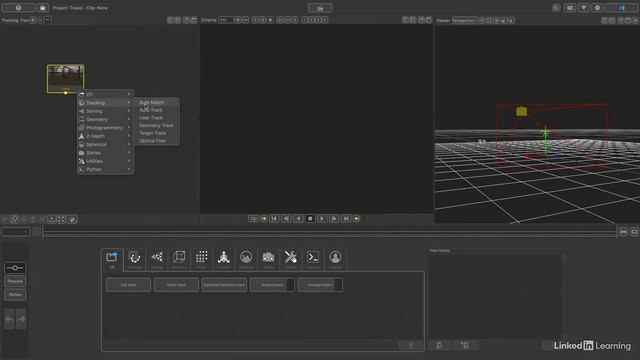The width and height of the screenshot is (640, 360).
Task: Expand the Spherical context menu entry
Action: (106, 144)
